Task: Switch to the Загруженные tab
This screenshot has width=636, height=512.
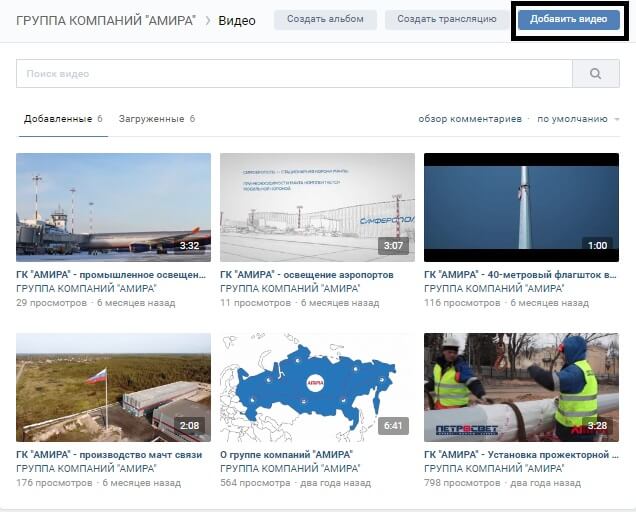Action: point(157,119)
